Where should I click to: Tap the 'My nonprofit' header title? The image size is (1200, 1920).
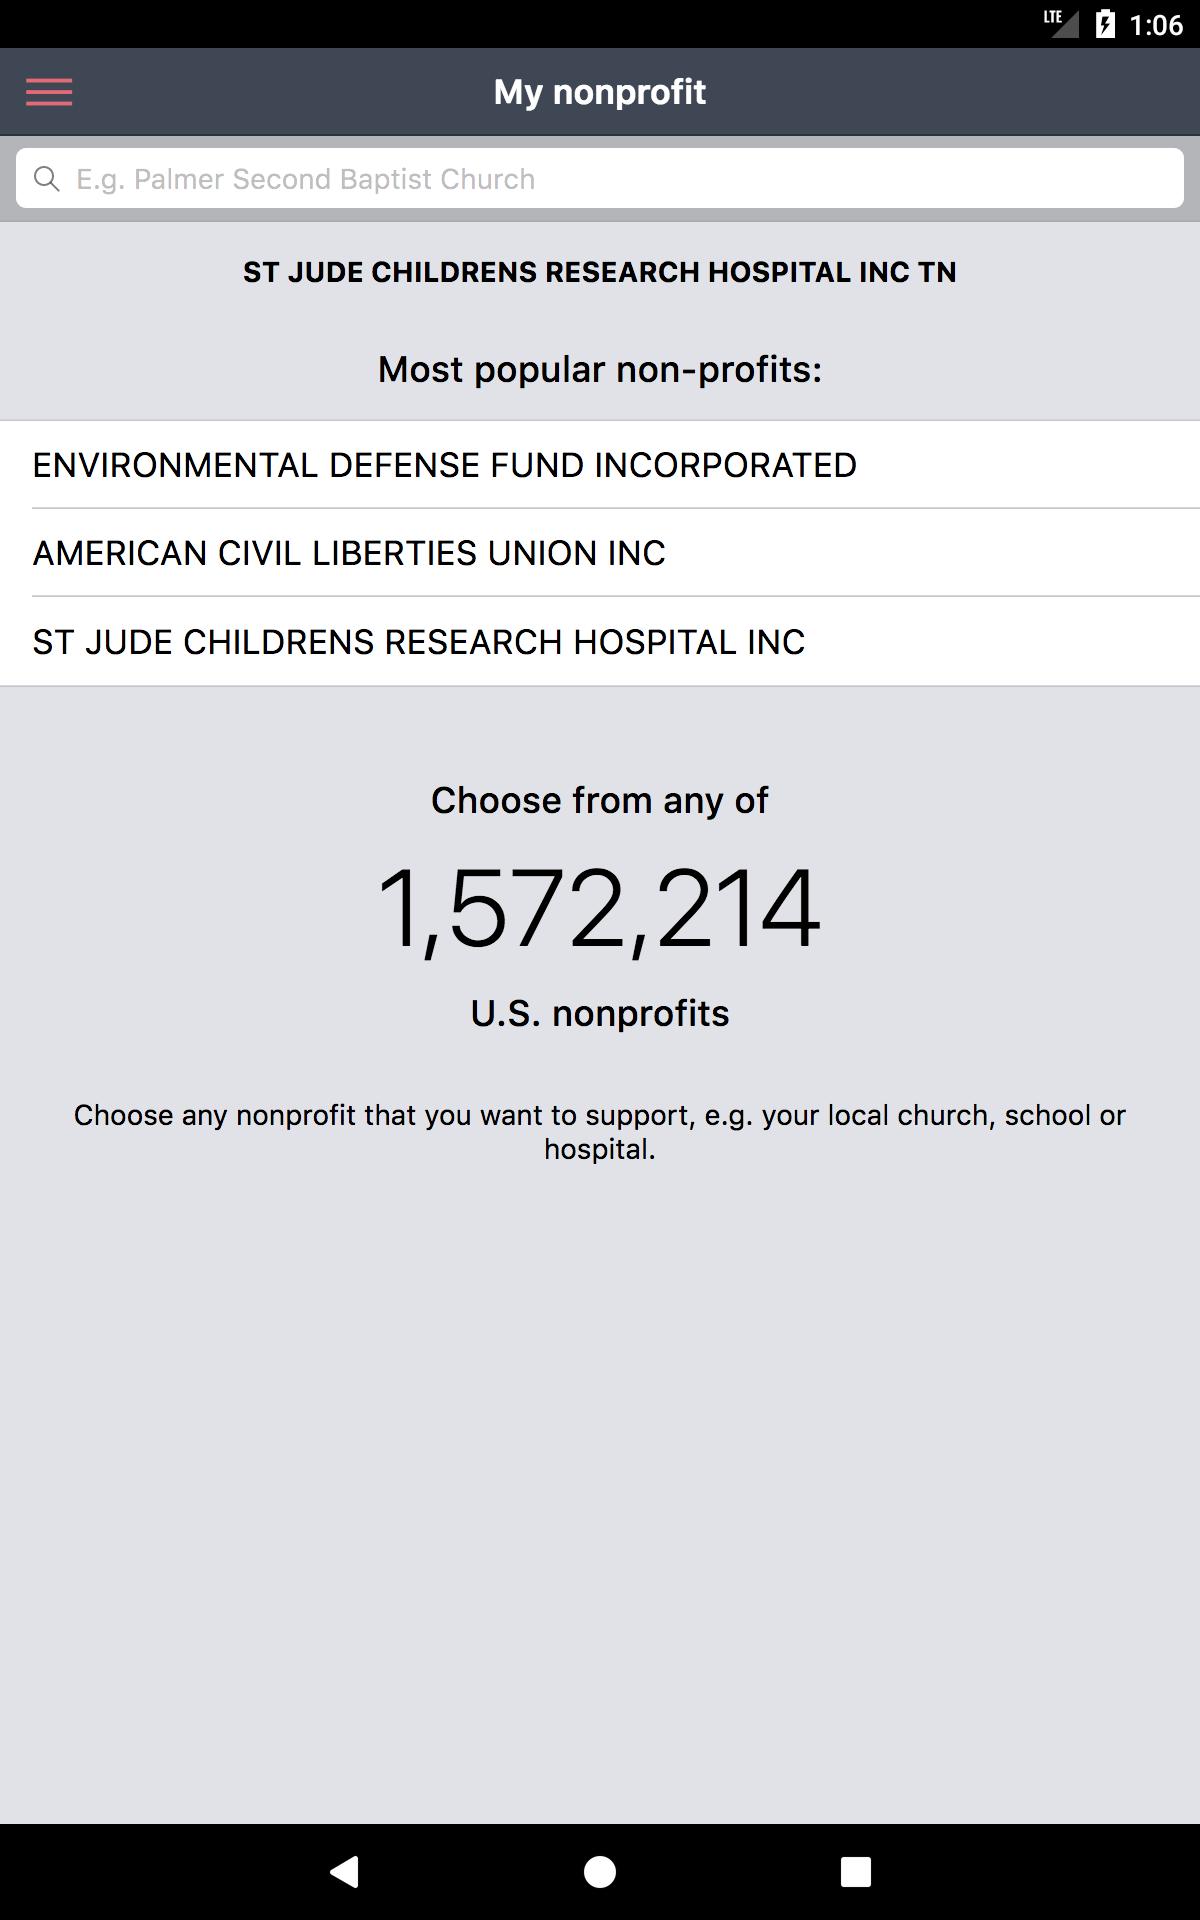[600, 92]
